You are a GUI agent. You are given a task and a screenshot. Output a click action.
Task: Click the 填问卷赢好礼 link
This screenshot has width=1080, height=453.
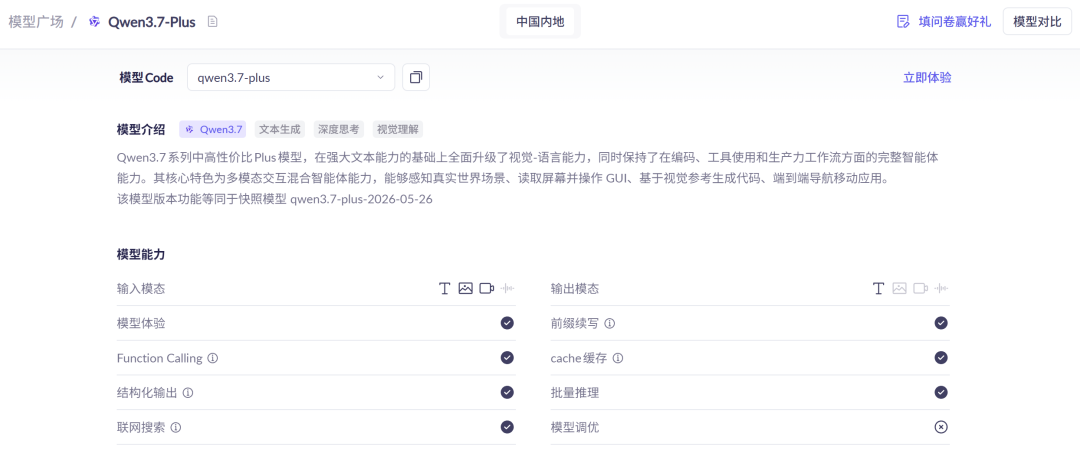955,22
